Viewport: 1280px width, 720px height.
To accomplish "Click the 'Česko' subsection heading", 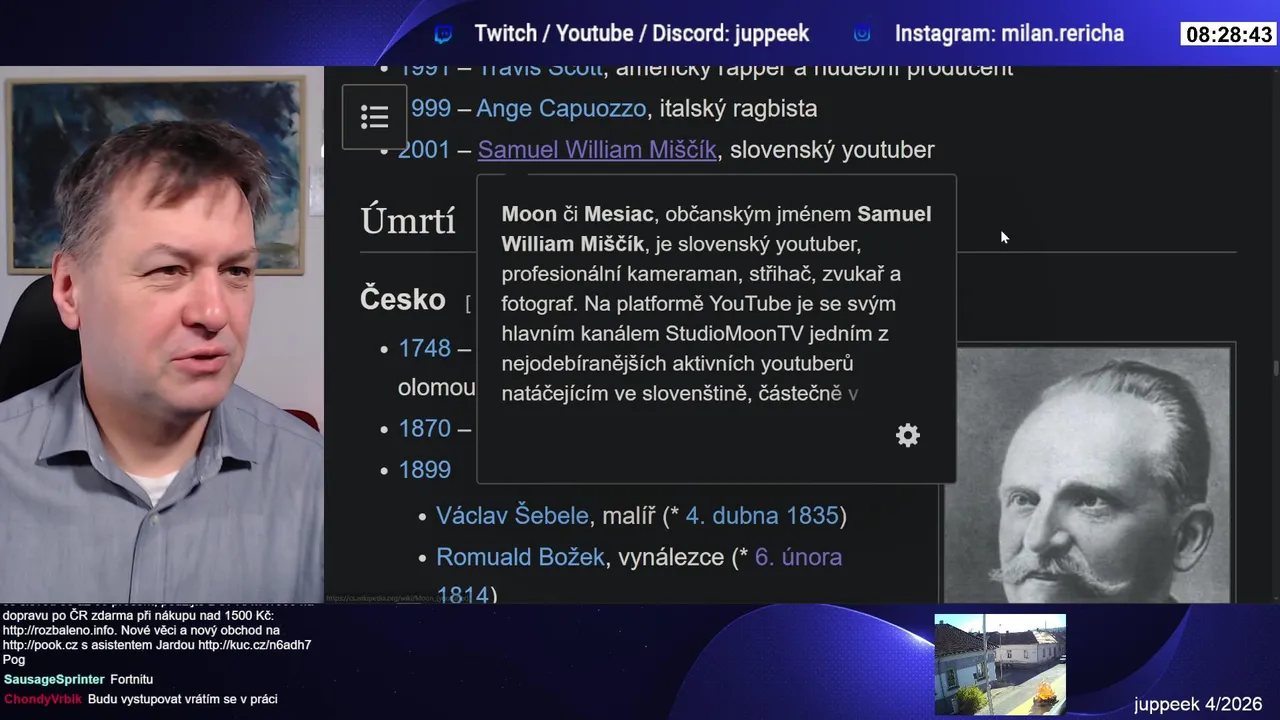I will (402, 299).
